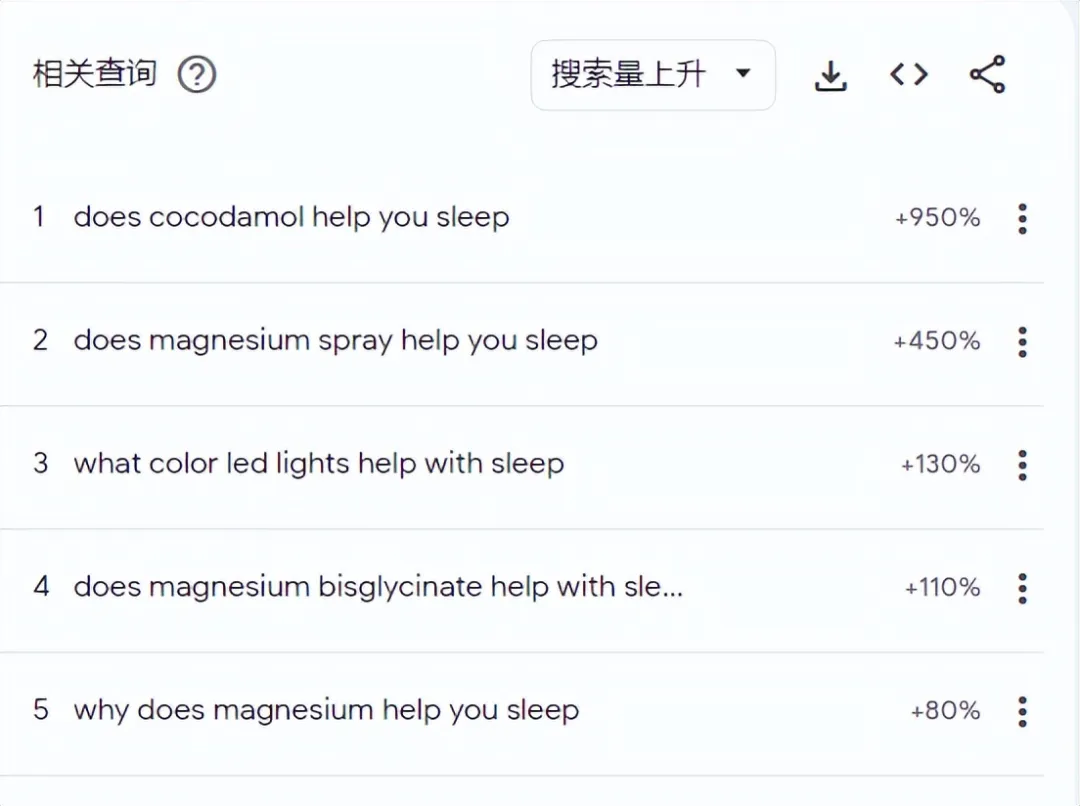Open more options for LED lights query
1080x806 pixels.
(1022, 464)
